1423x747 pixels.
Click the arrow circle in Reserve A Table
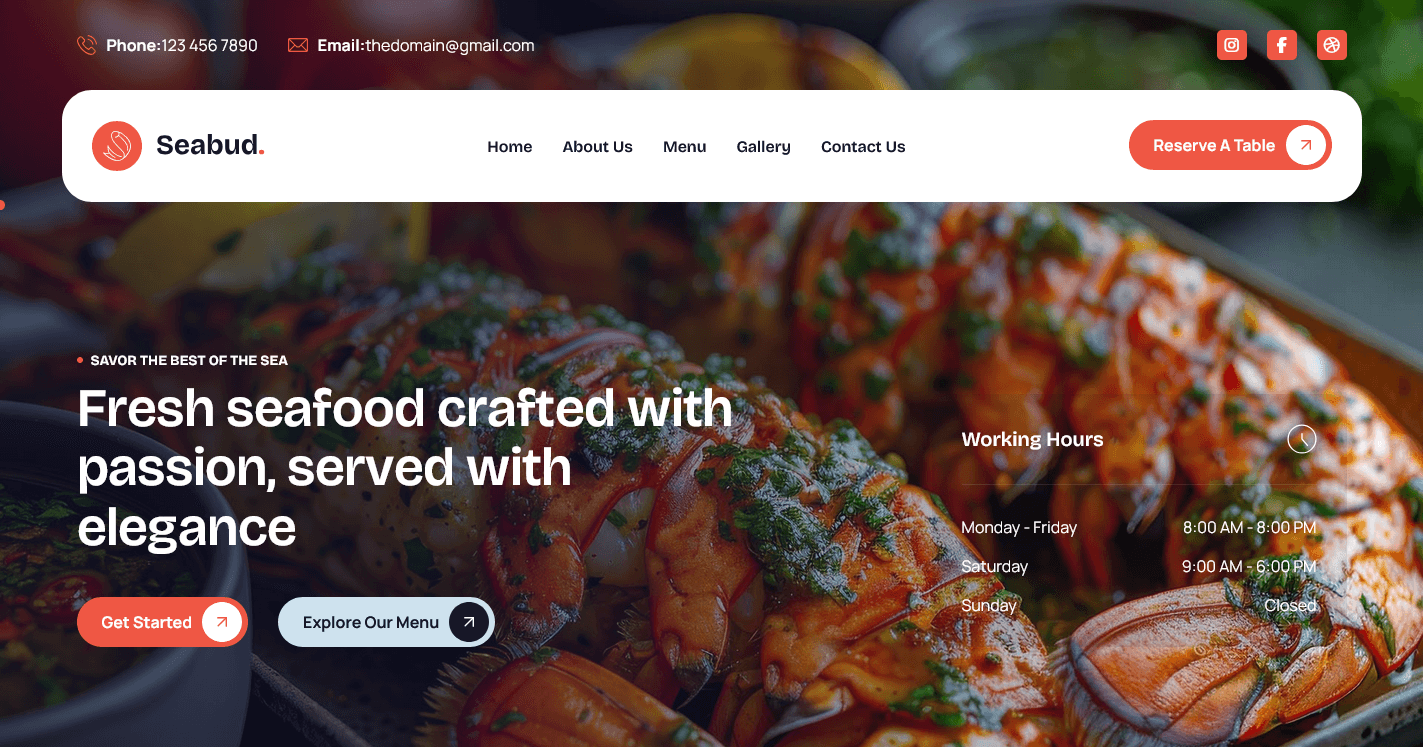(1306, 145)
